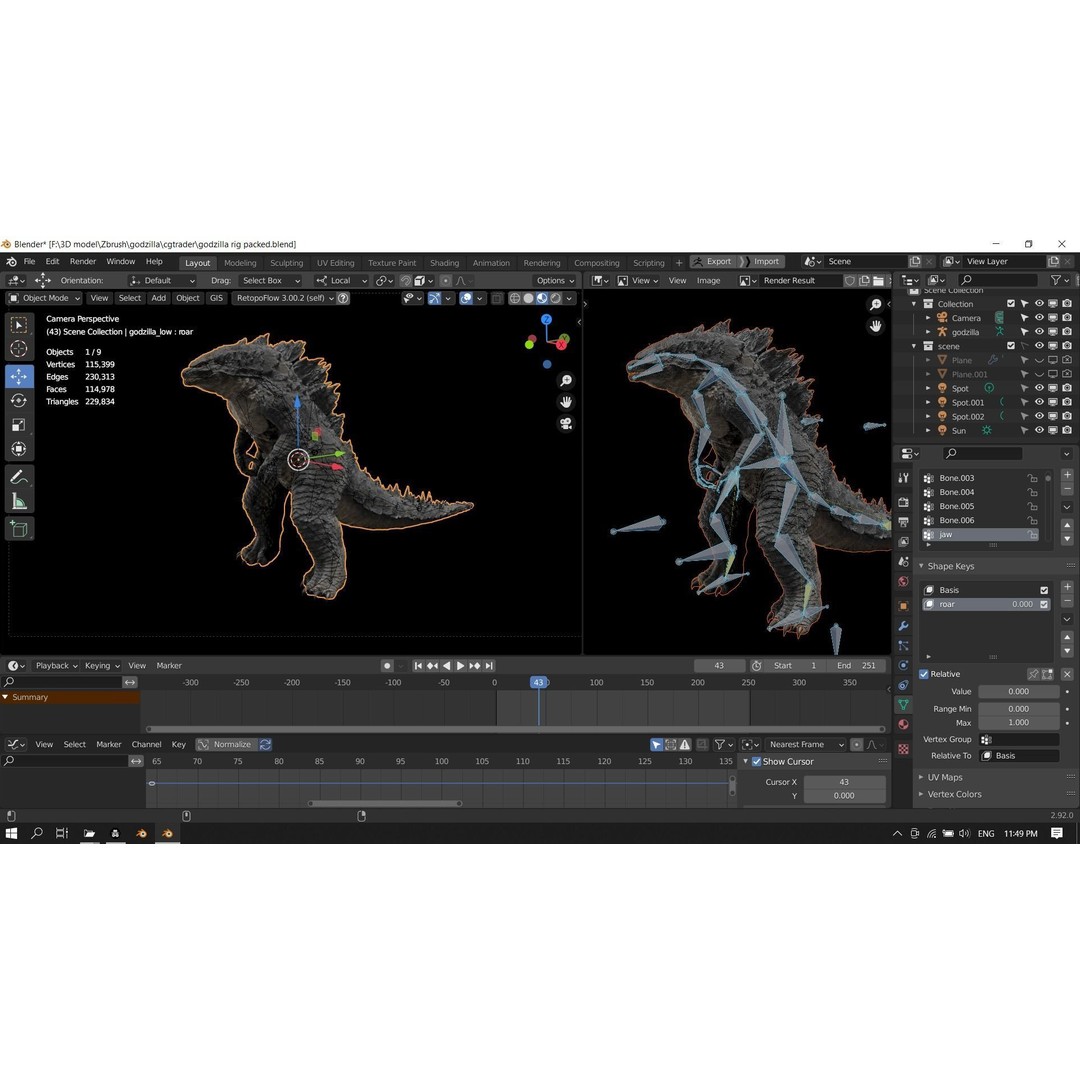The width and height of the screenshot is (1080, 1080).
Task: Expand the Vertex Colors panel
Action: (x=954, y=794)
